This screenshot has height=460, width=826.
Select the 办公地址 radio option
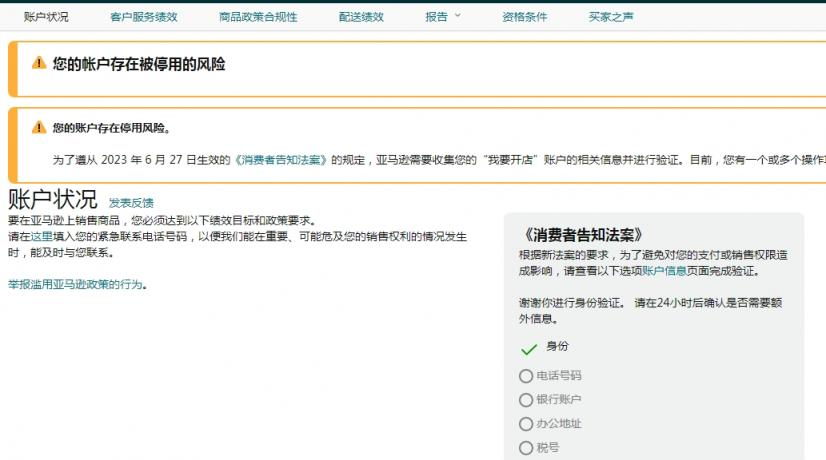(x=526, y=424)
